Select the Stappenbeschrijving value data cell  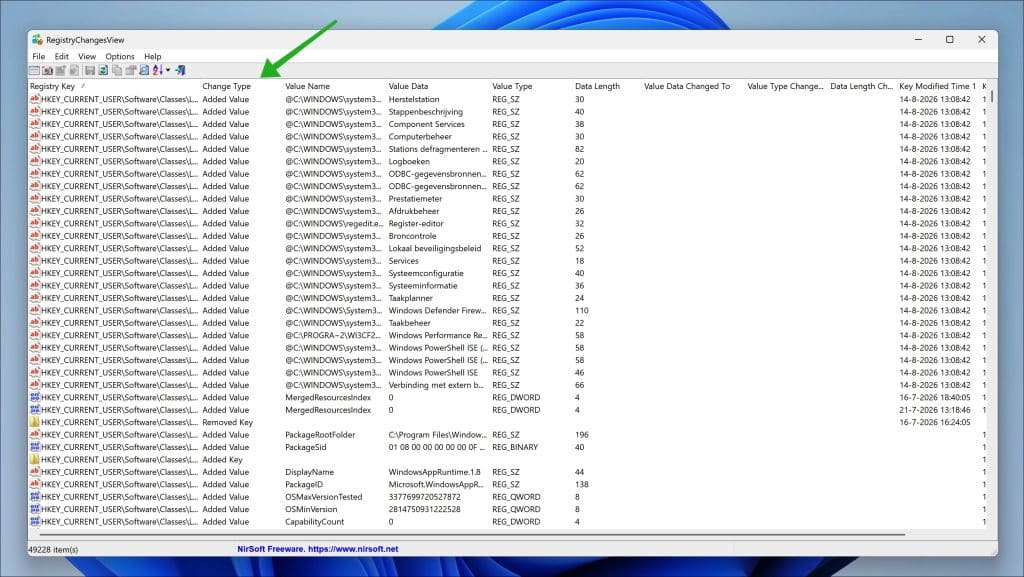426,112
